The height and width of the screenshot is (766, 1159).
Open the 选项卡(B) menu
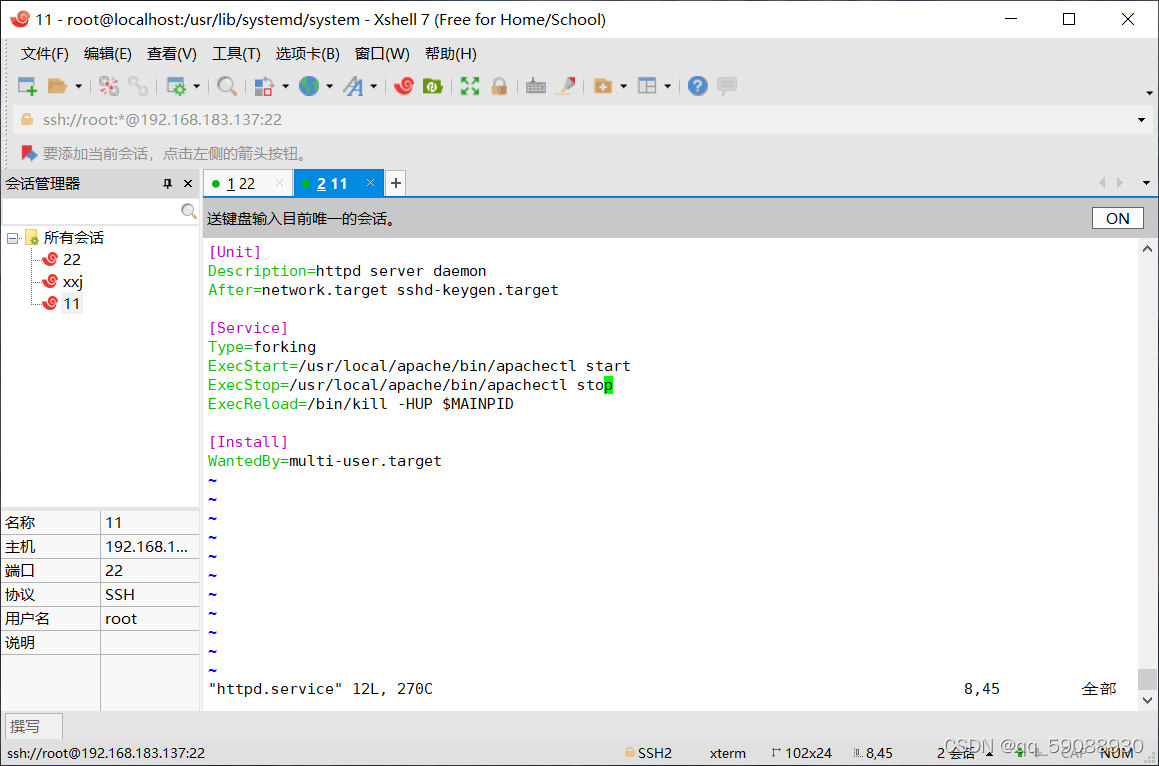(x=307, y=54)
